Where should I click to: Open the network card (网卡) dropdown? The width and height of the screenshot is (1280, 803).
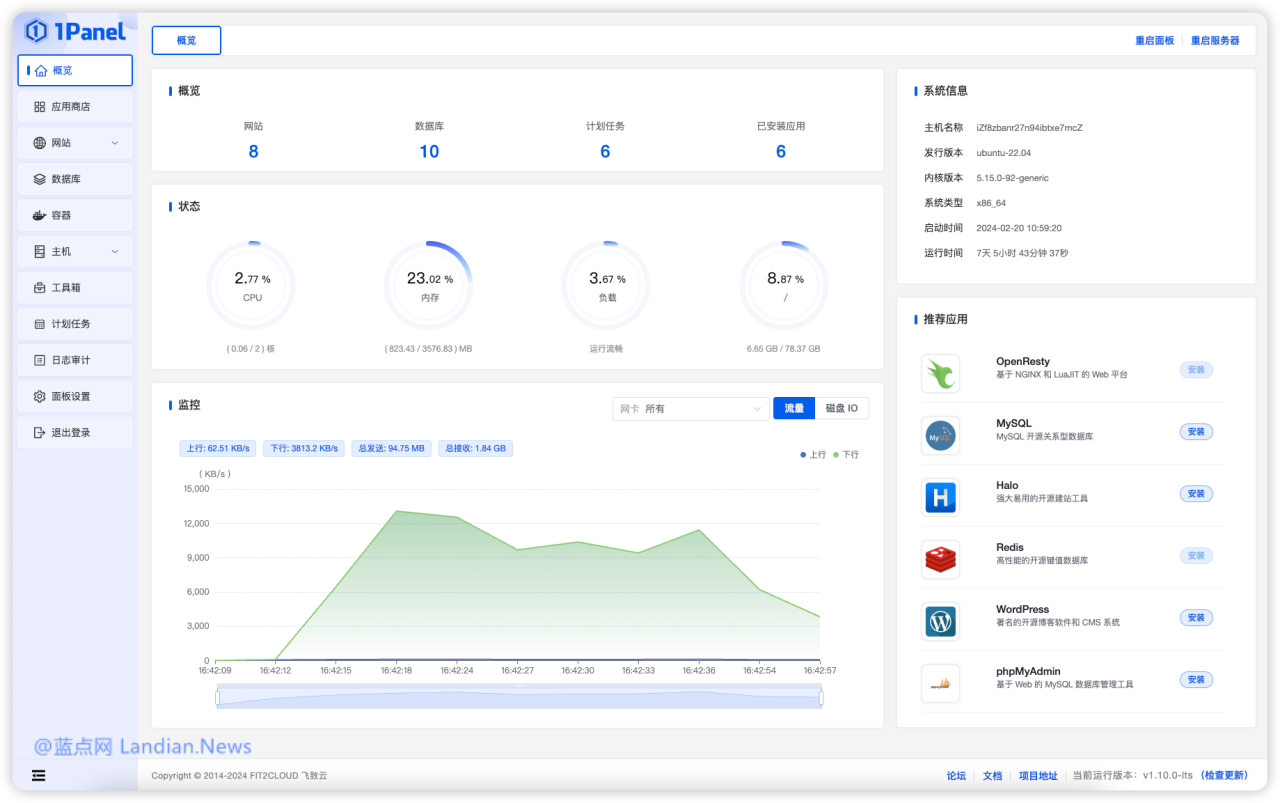(690, 408)
